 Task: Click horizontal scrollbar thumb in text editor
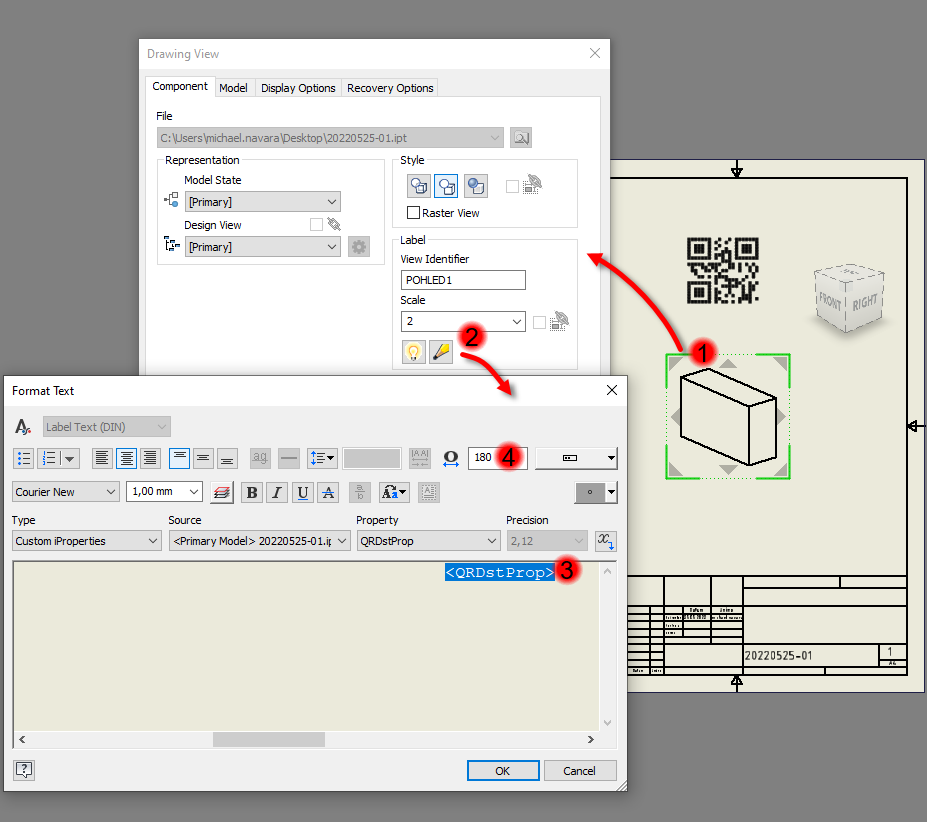(x=269, y=739)
